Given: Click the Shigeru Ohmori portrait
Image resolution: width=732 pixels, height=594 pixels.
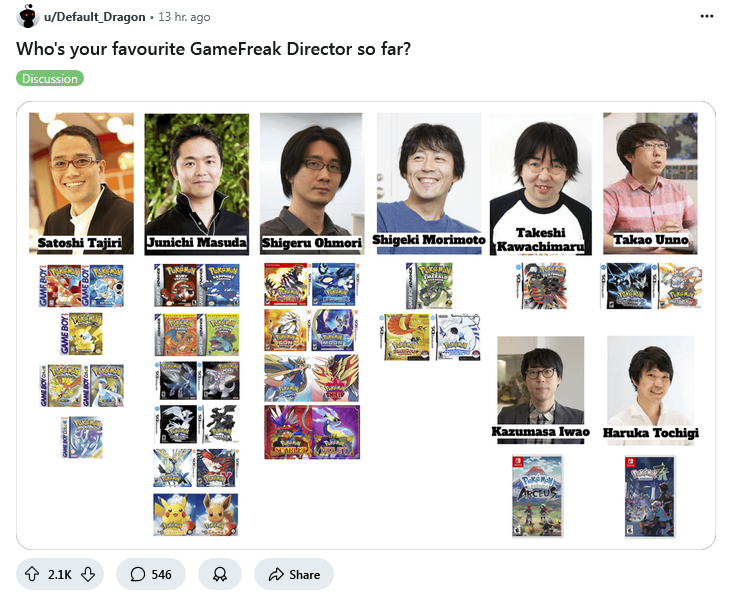Looking at the screenshot, I should pos(311,184).
